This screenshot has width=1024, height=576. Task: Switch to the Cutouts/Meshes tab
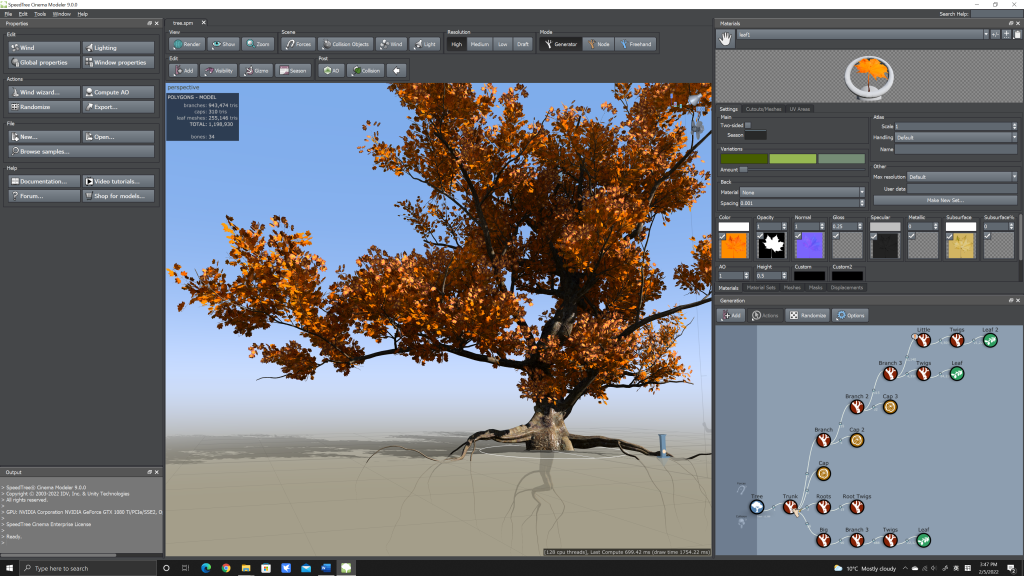pos(763,108)
